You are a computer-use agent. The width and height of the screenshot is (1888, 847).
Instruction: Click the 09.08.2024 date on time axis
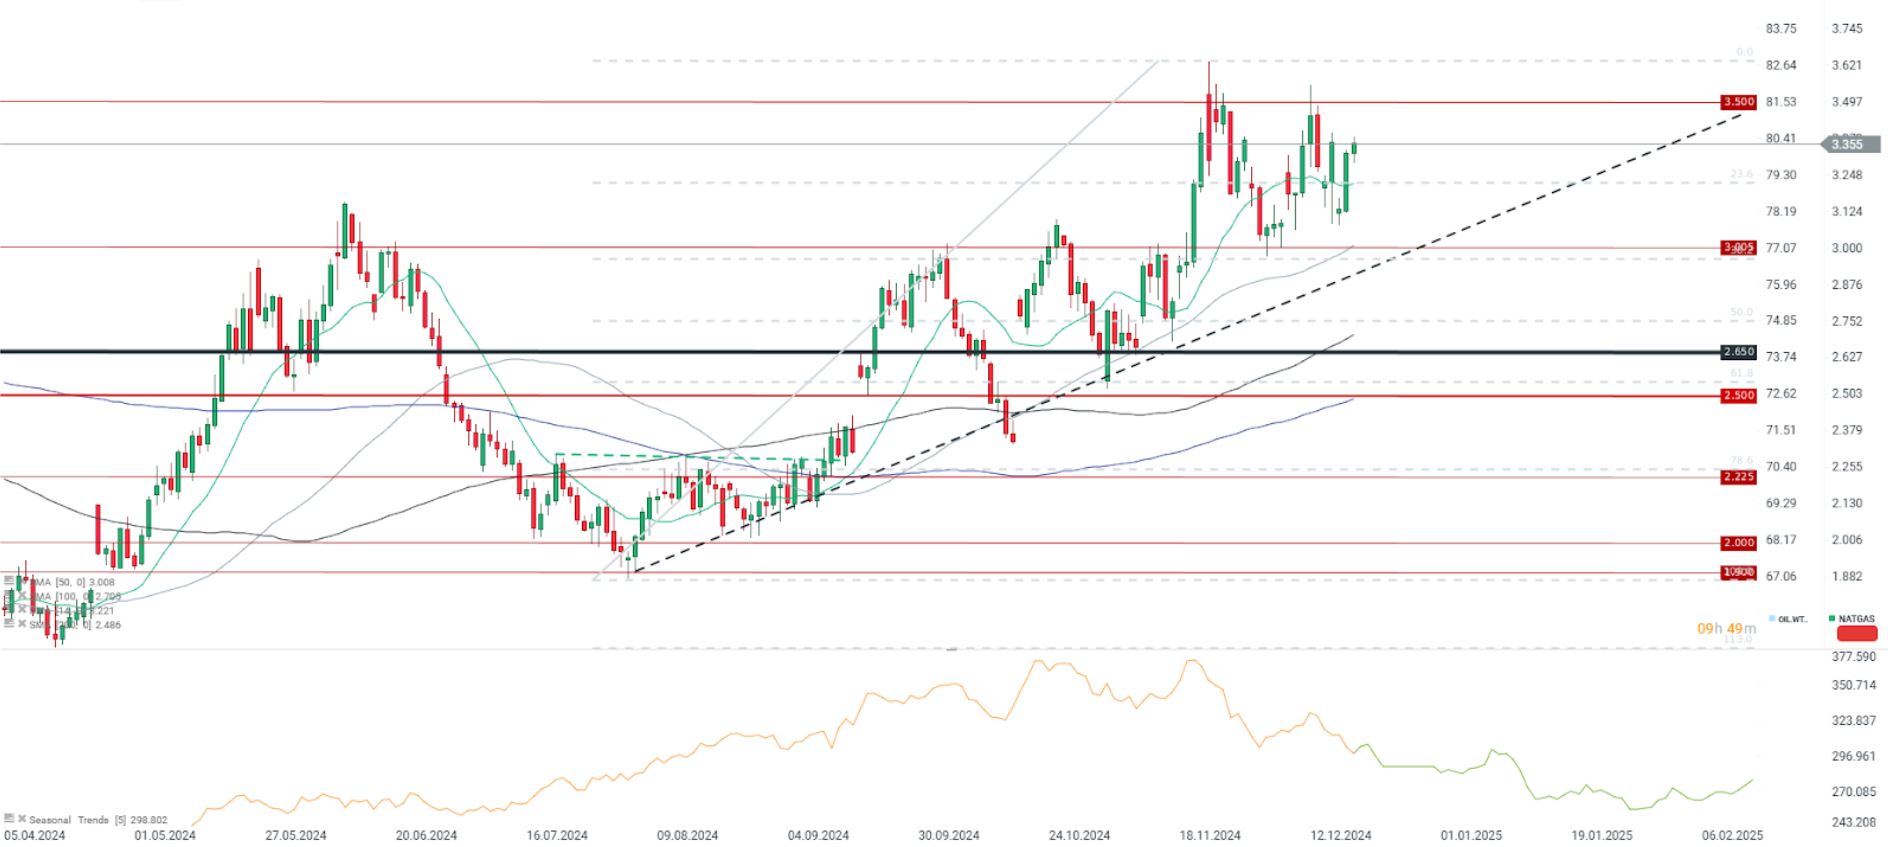pyautogui.click(x=687, y=835)
